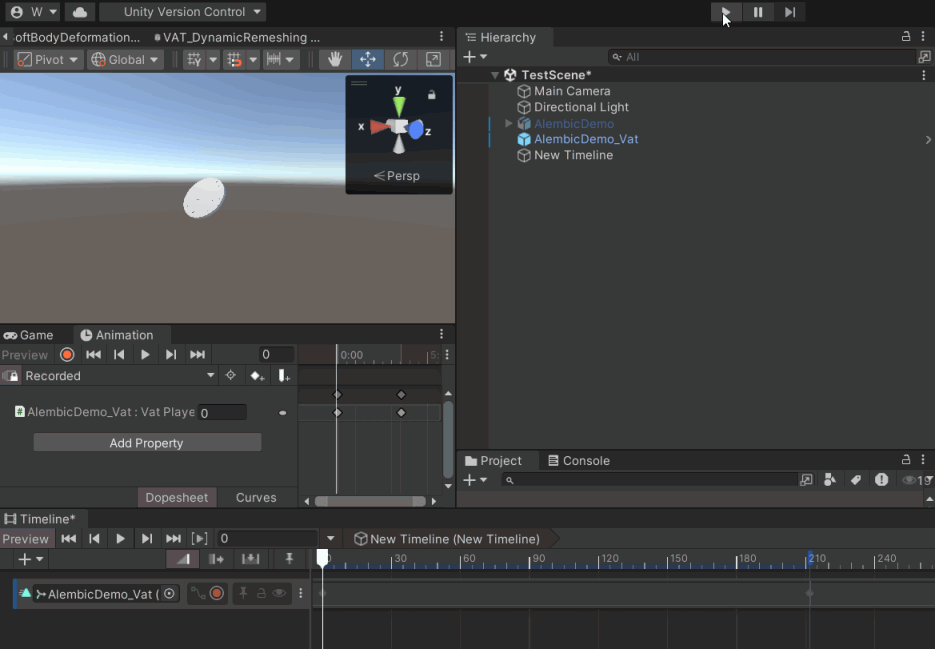Select New Timeline in Hierarchy

(573, 156)
